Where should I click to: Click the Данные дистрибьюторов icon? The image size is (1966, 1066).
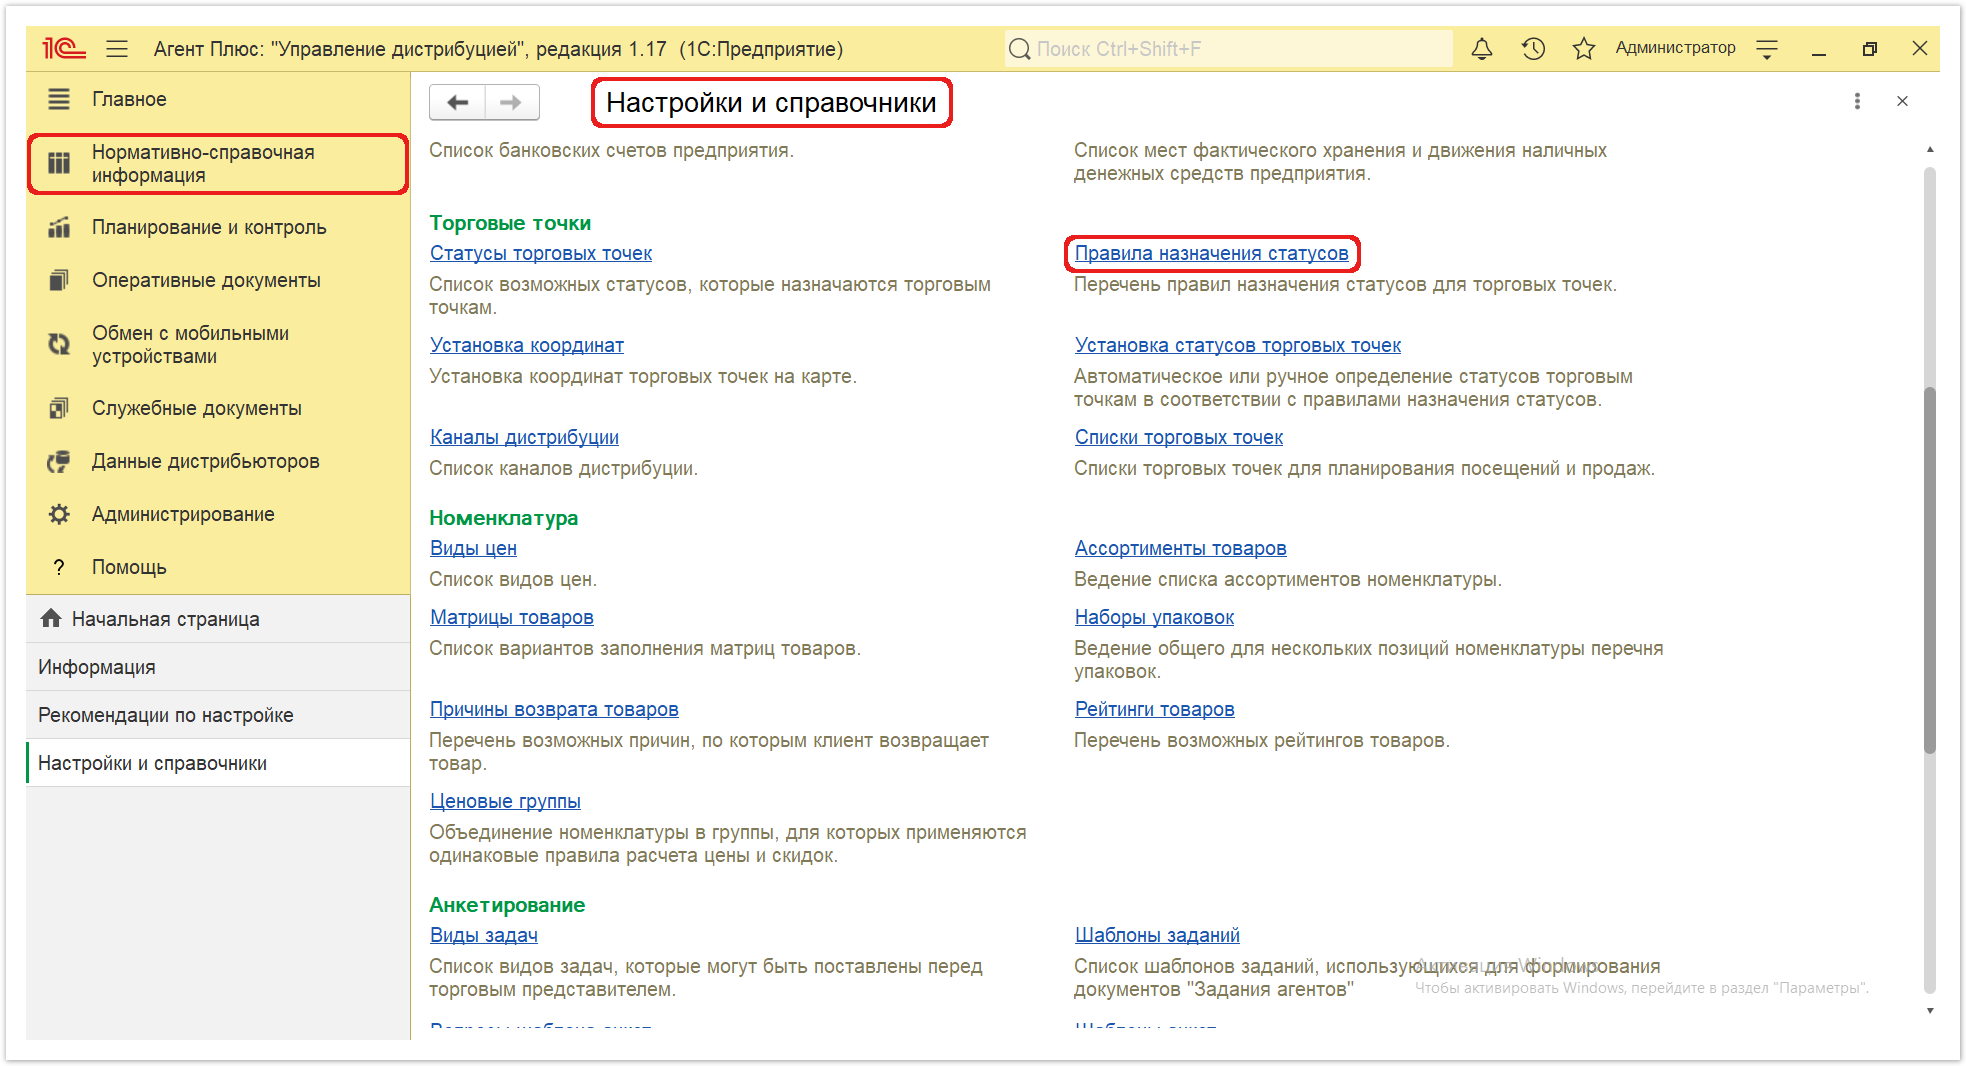tap(59, 461)
